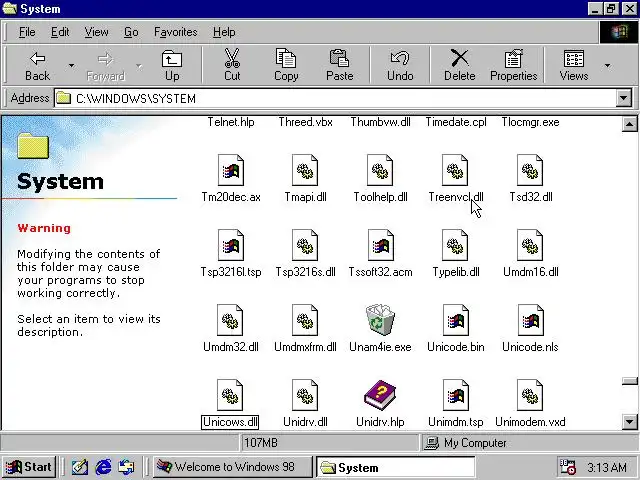Click My Computer zone in status bar

pyautogui.click(x=529, y=443)
